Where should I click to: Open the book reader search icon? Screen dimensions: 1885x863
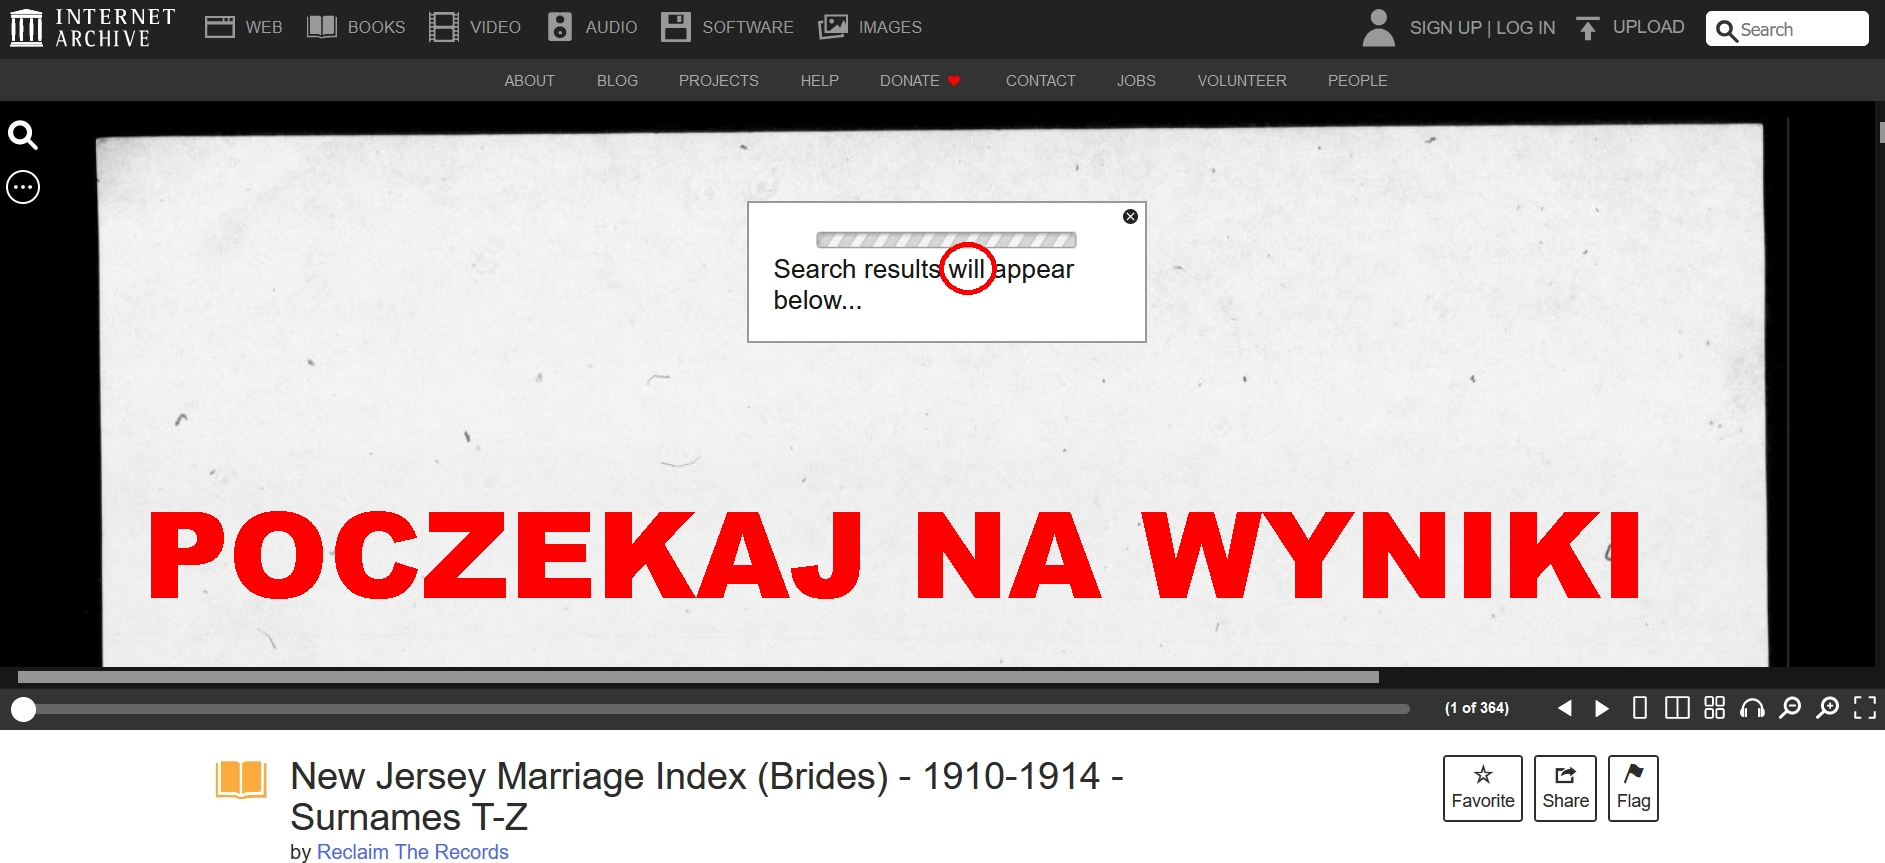[x=23, y=135]
